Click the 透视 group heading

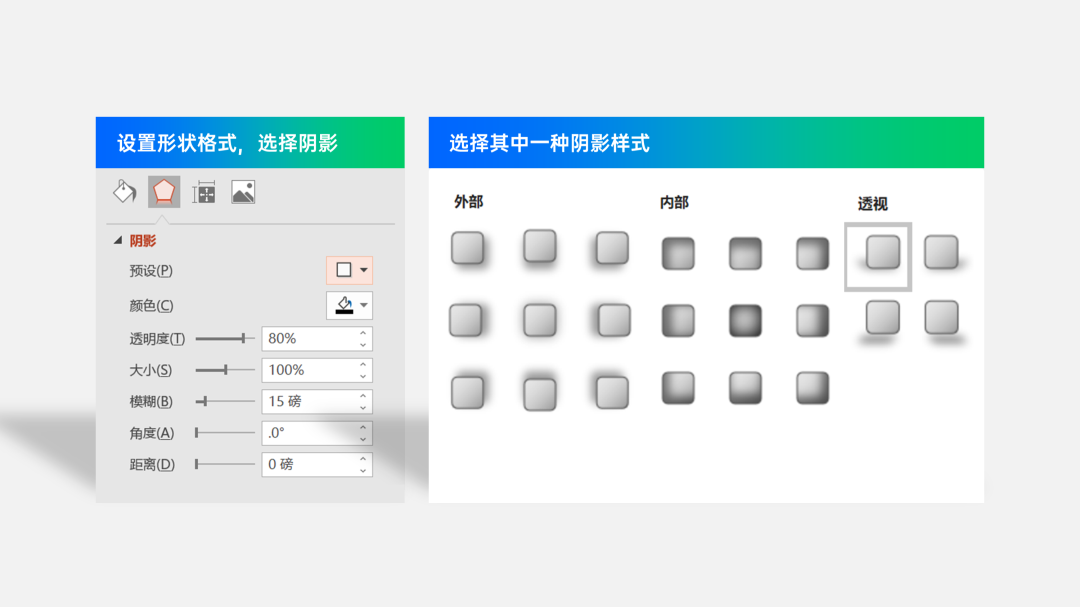pyautogui.click(x=872, y=204)
